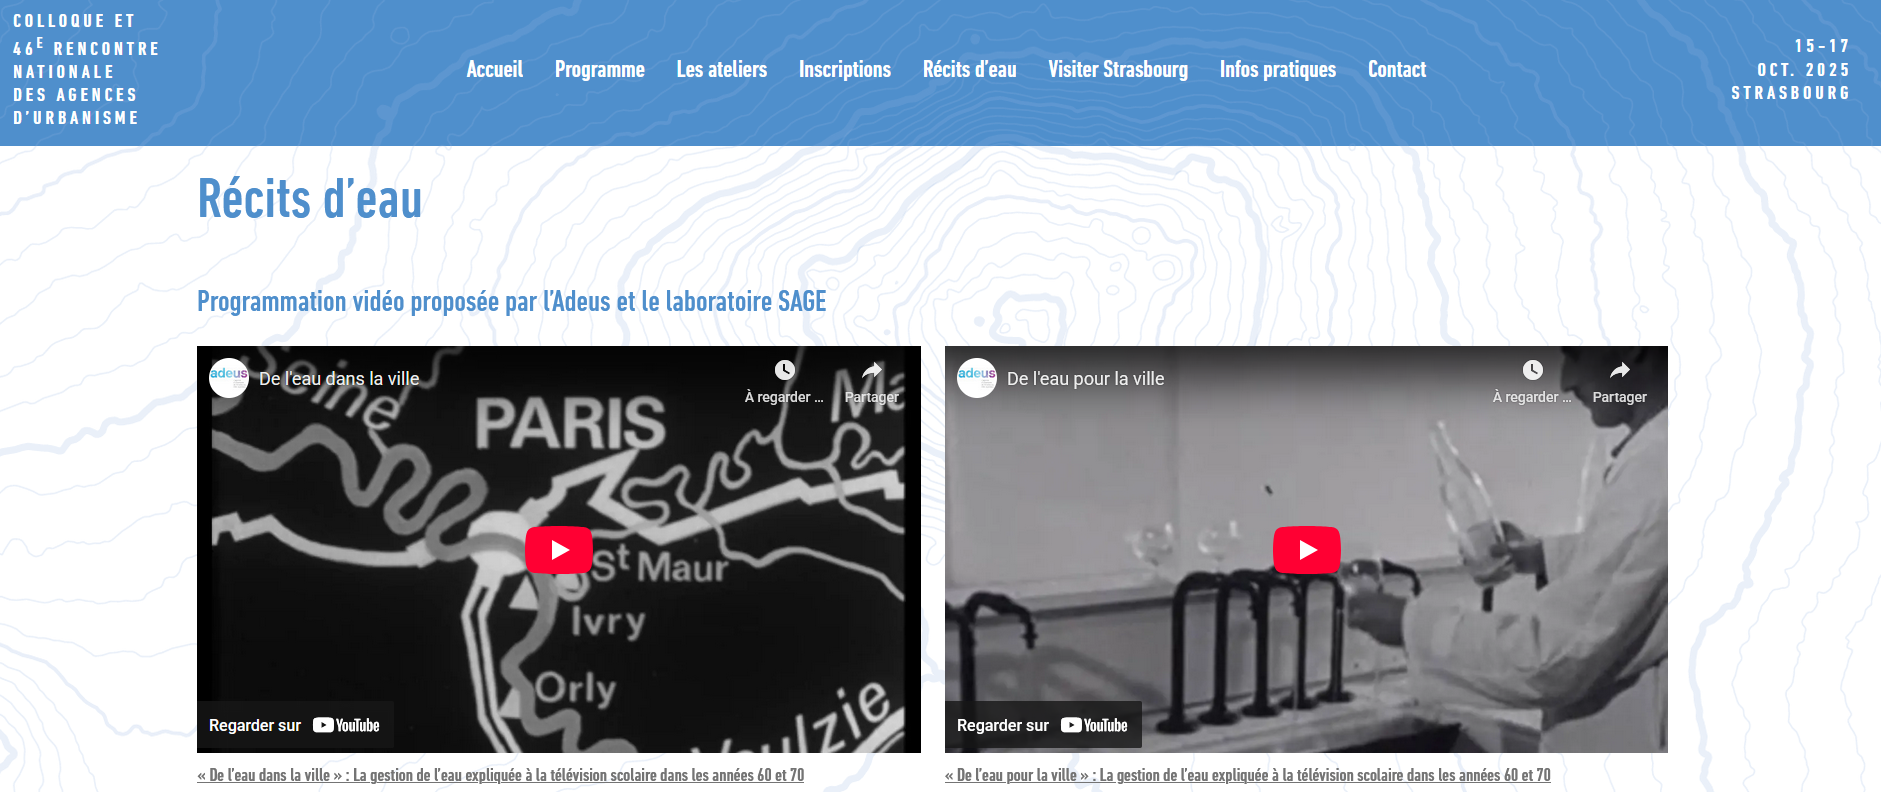The width and height of the screenshot is (1881, 792).
Task: Click 'Regarder sur YouTube' on the second video
Action: [1043, 726]
